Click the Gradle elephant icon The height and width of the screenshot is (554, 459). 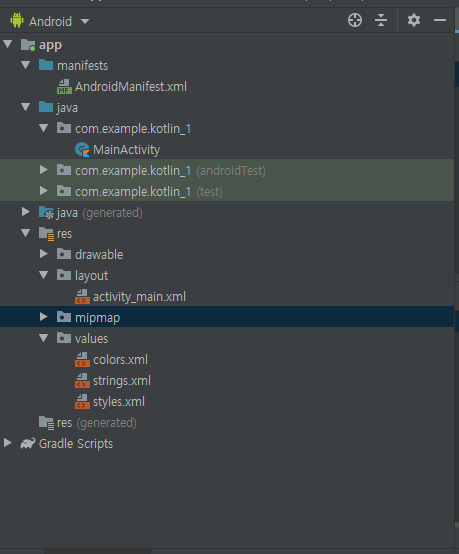point(28,443)
